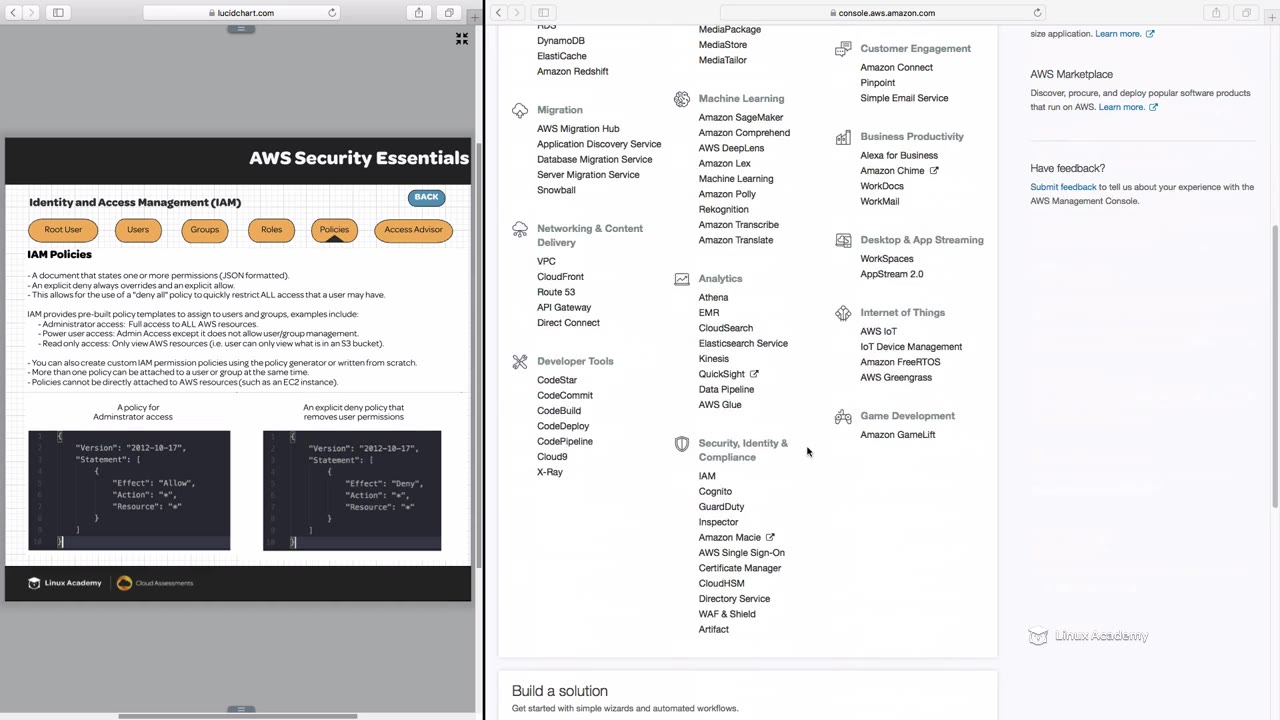This screenshot has height=720, width=1280.
Task: Go forward in the AWS console window
Action: tap(516, 13)
